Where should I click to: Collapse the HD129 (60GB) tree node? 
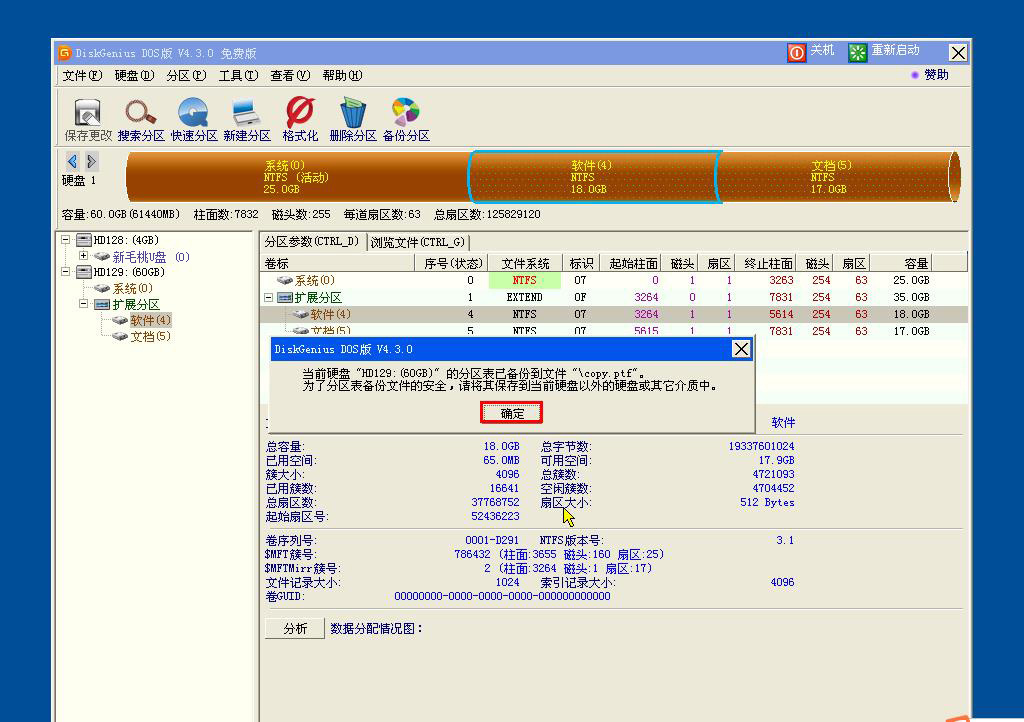click(x=65, y=272)
